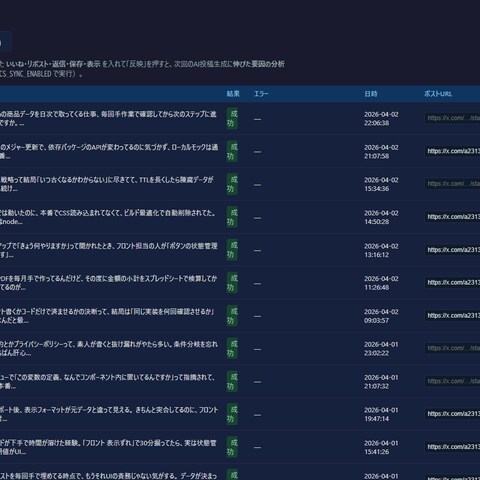
Task: Click 成功 badge in the 23:02:22 row
Action: tap(232, 349)
